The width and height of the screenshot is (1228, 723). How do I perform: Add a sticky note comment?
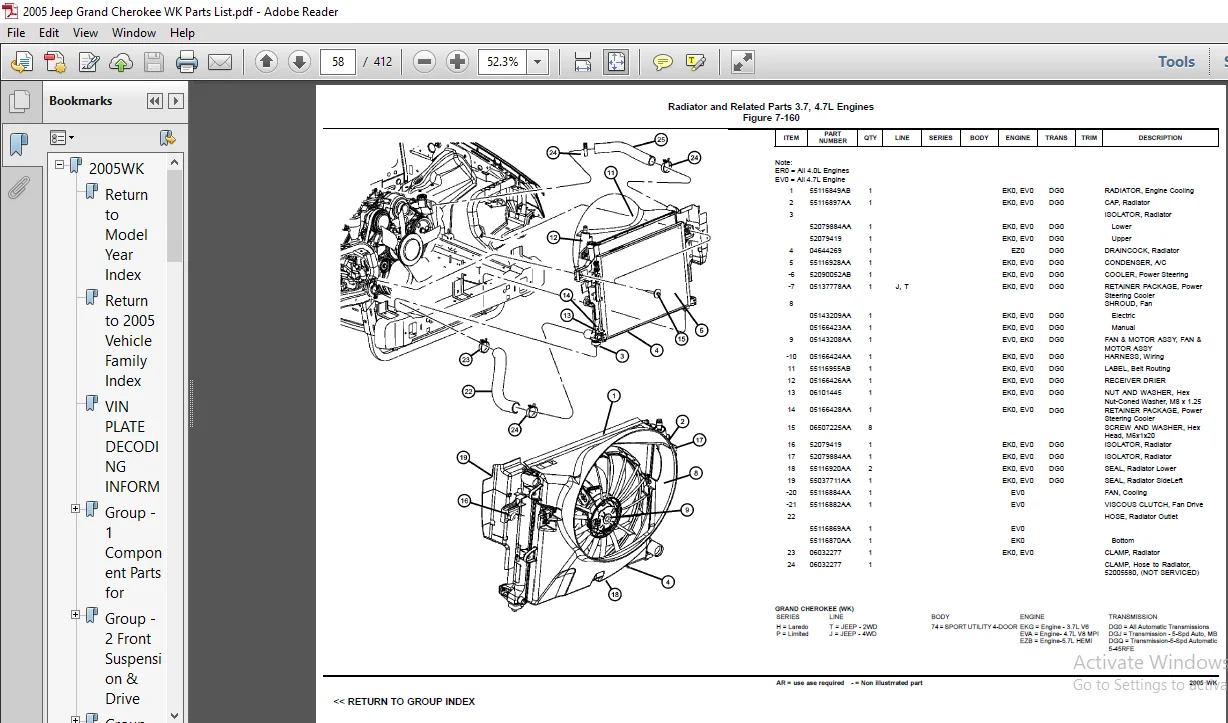click(662, 62)
